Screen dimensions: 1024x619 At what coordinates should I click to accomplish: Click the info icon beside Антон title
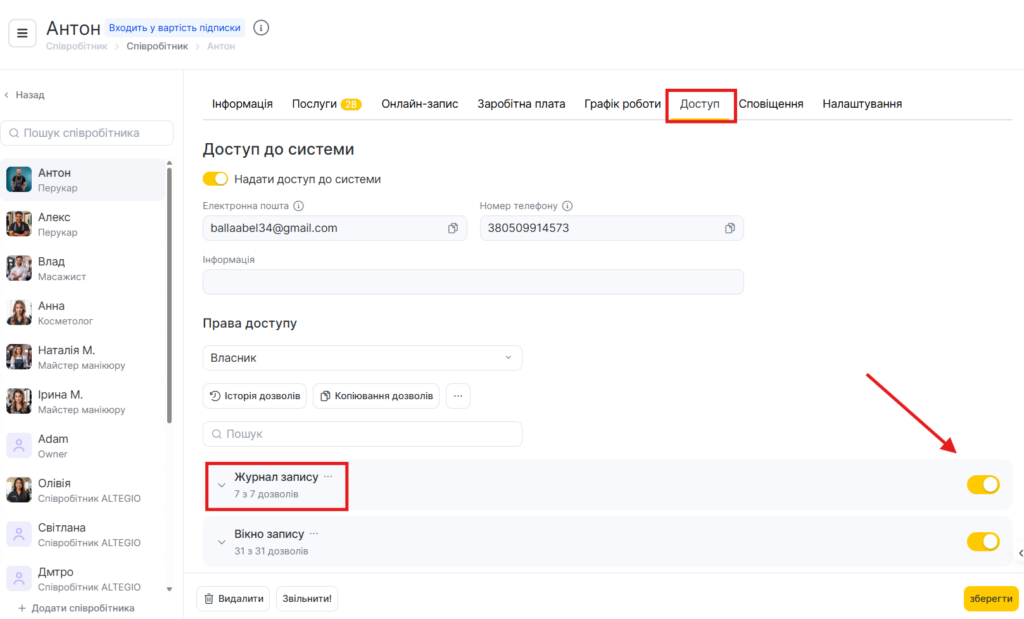261,28
